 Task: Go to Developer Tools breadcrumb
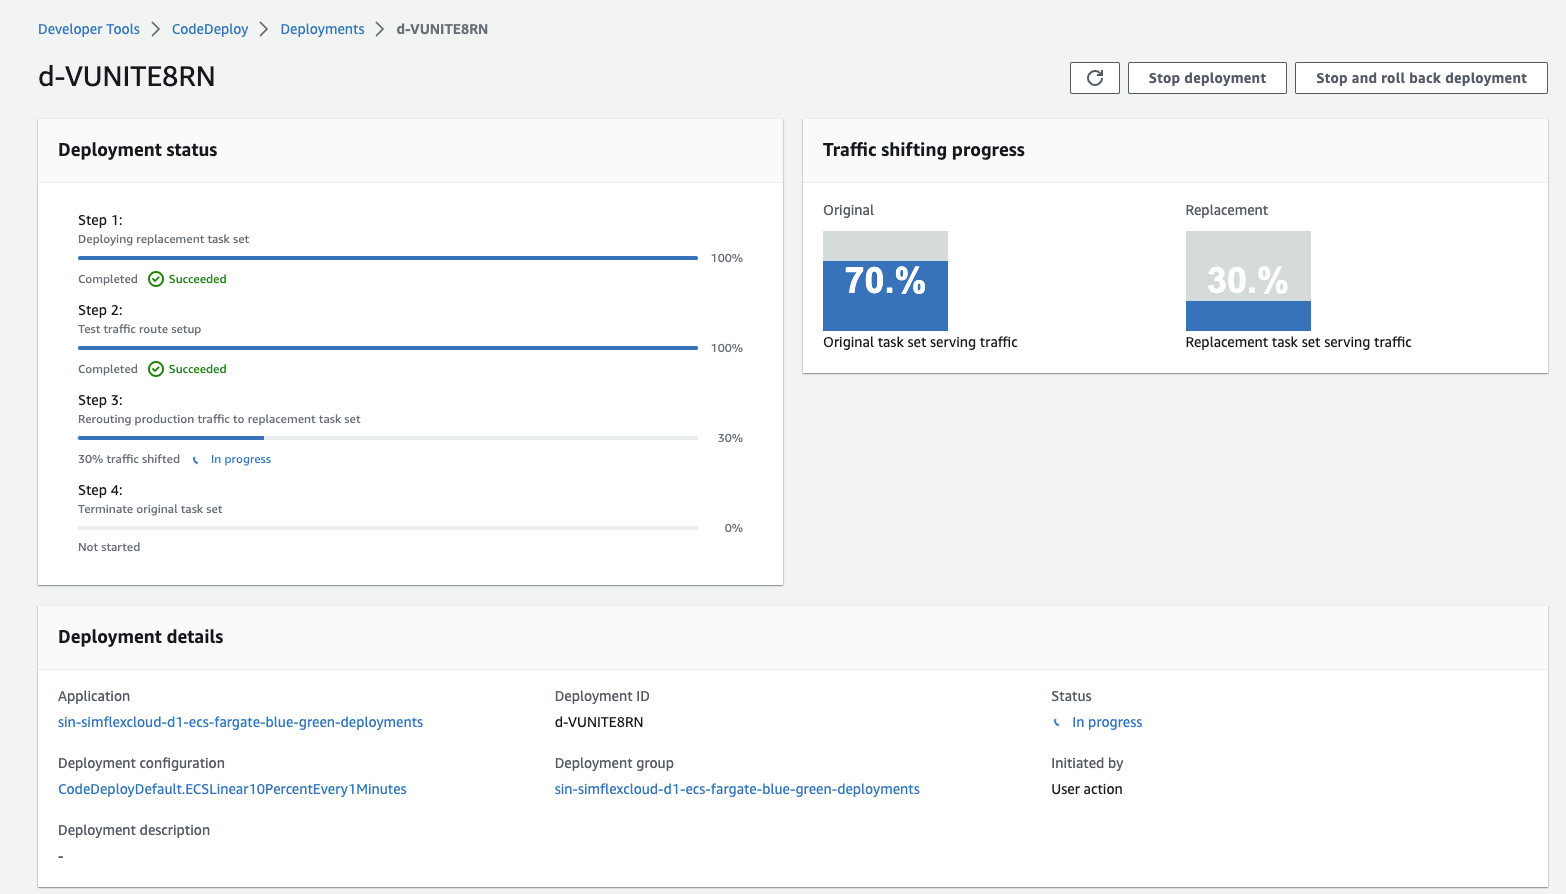point(89,29)
